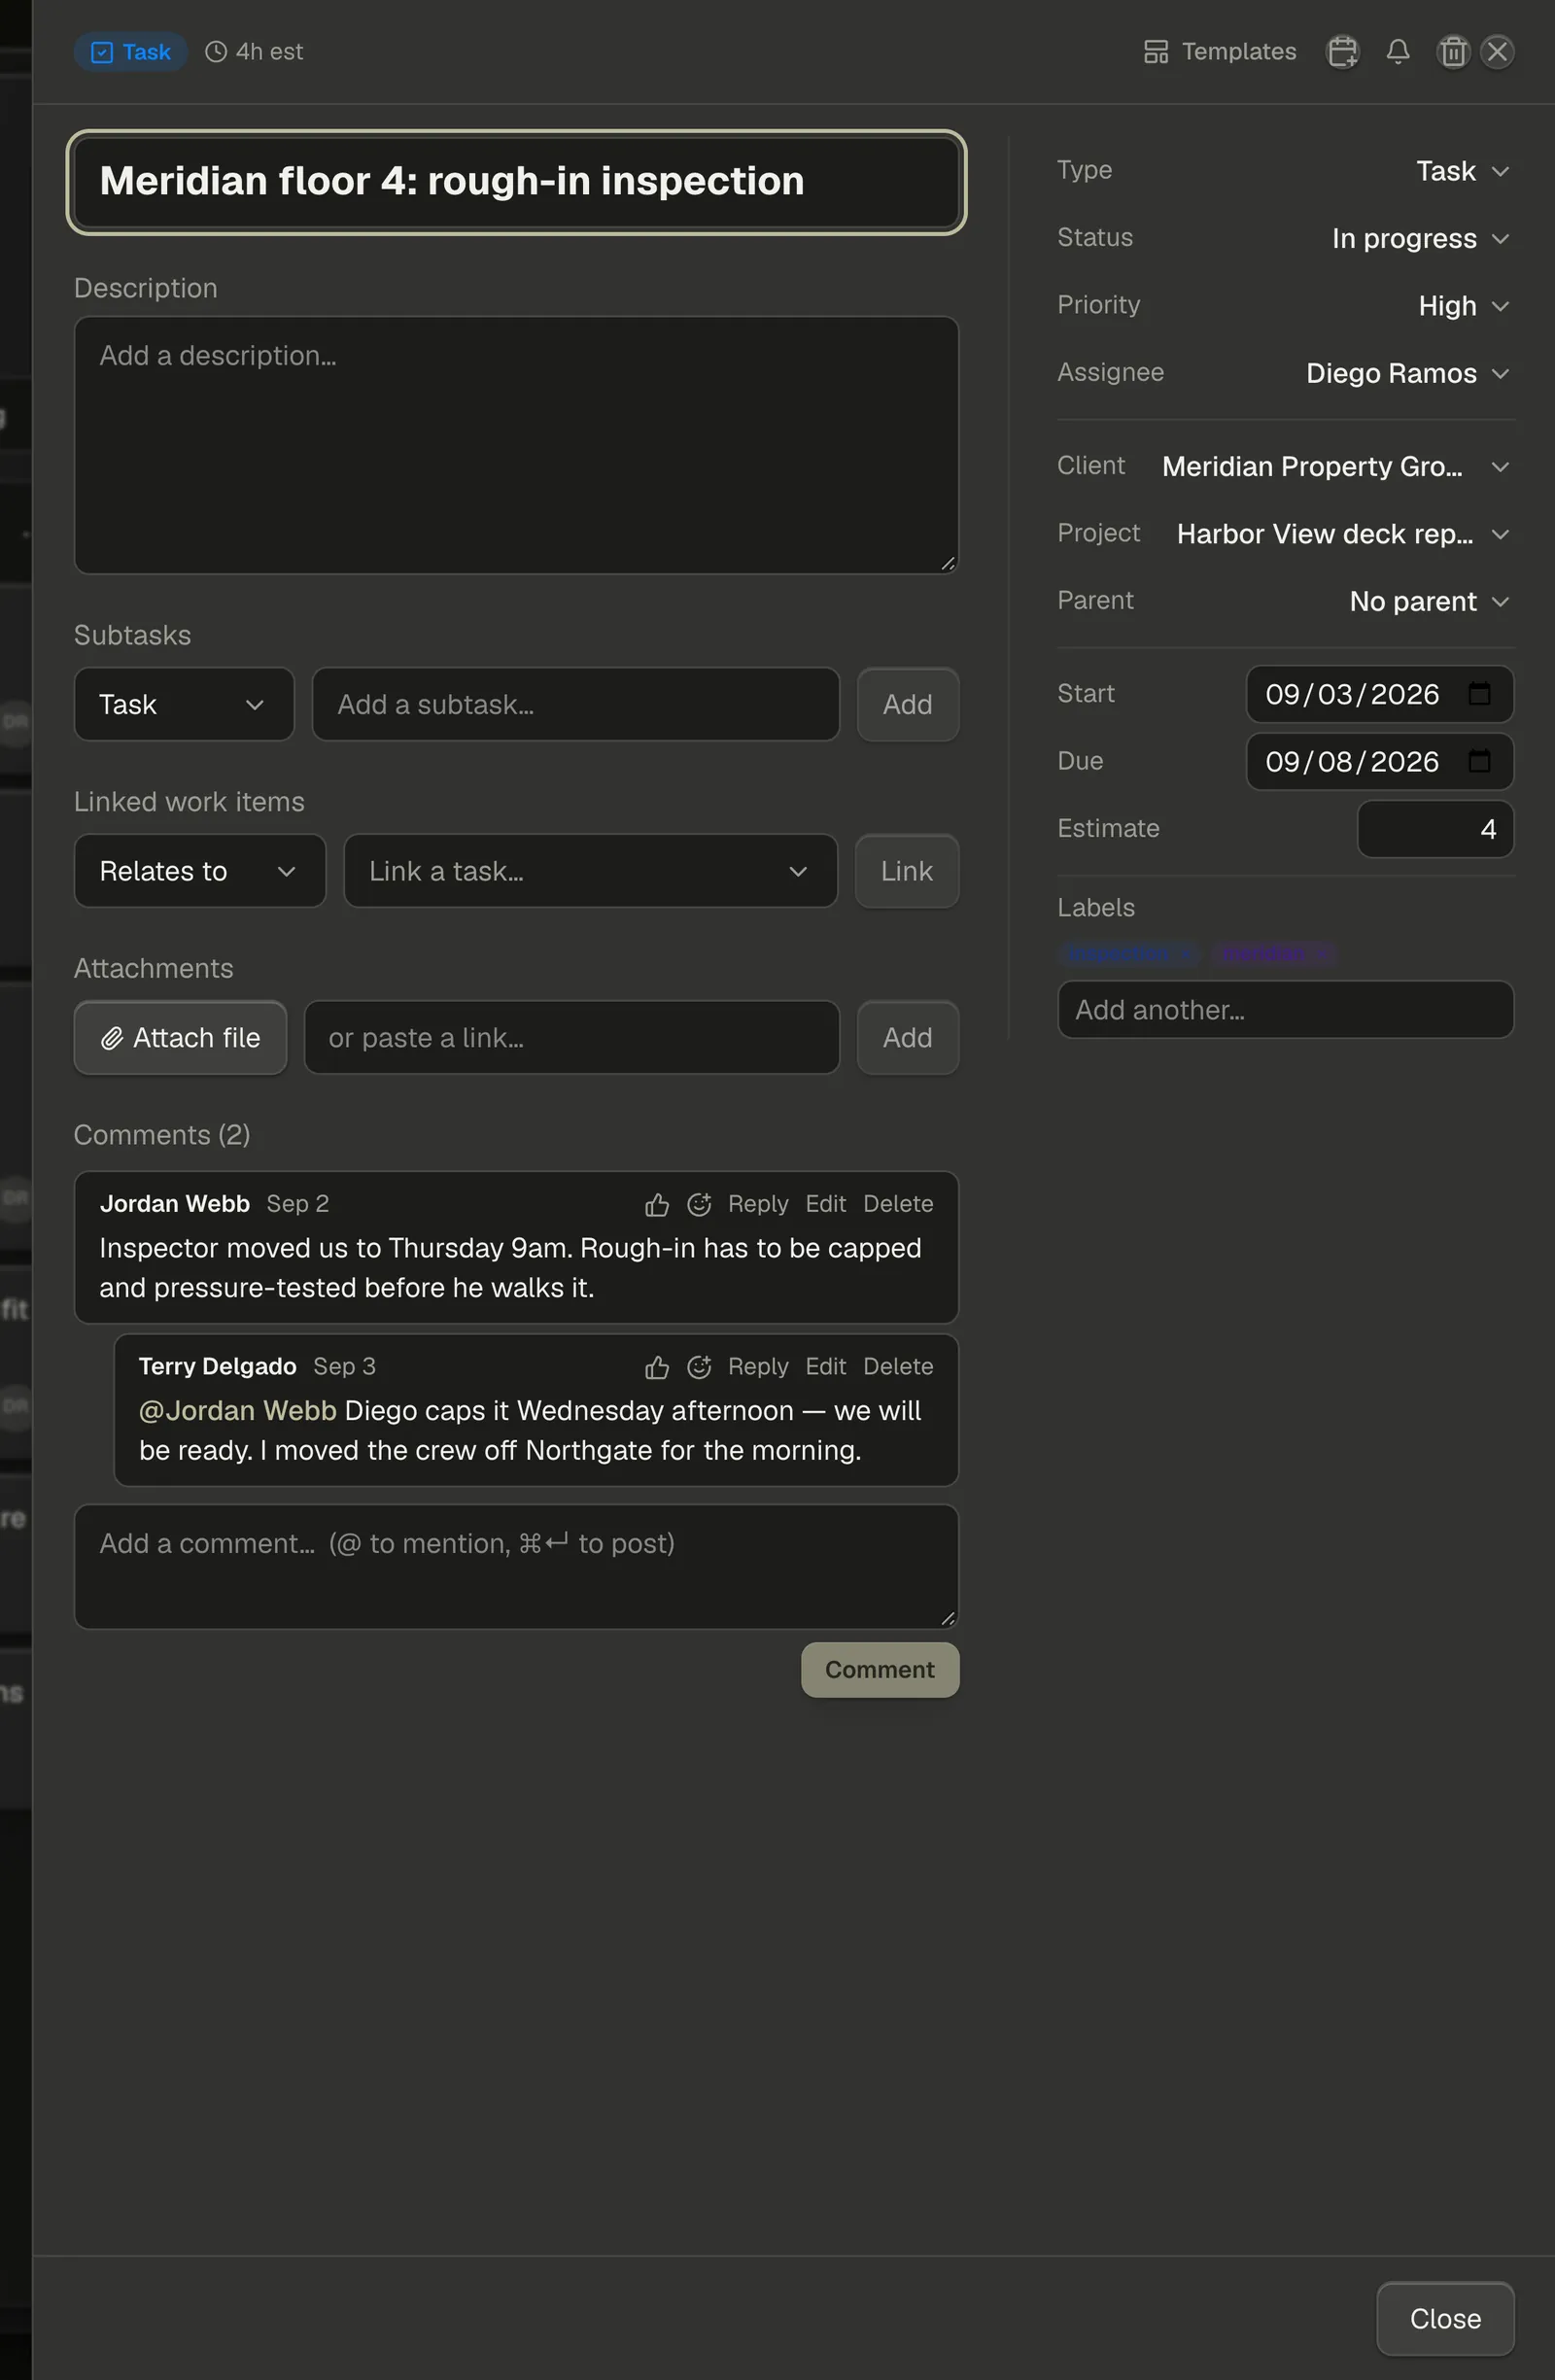Click the 4h est clock indicator
The image size is (1555, 2380).
pos(254,51)
